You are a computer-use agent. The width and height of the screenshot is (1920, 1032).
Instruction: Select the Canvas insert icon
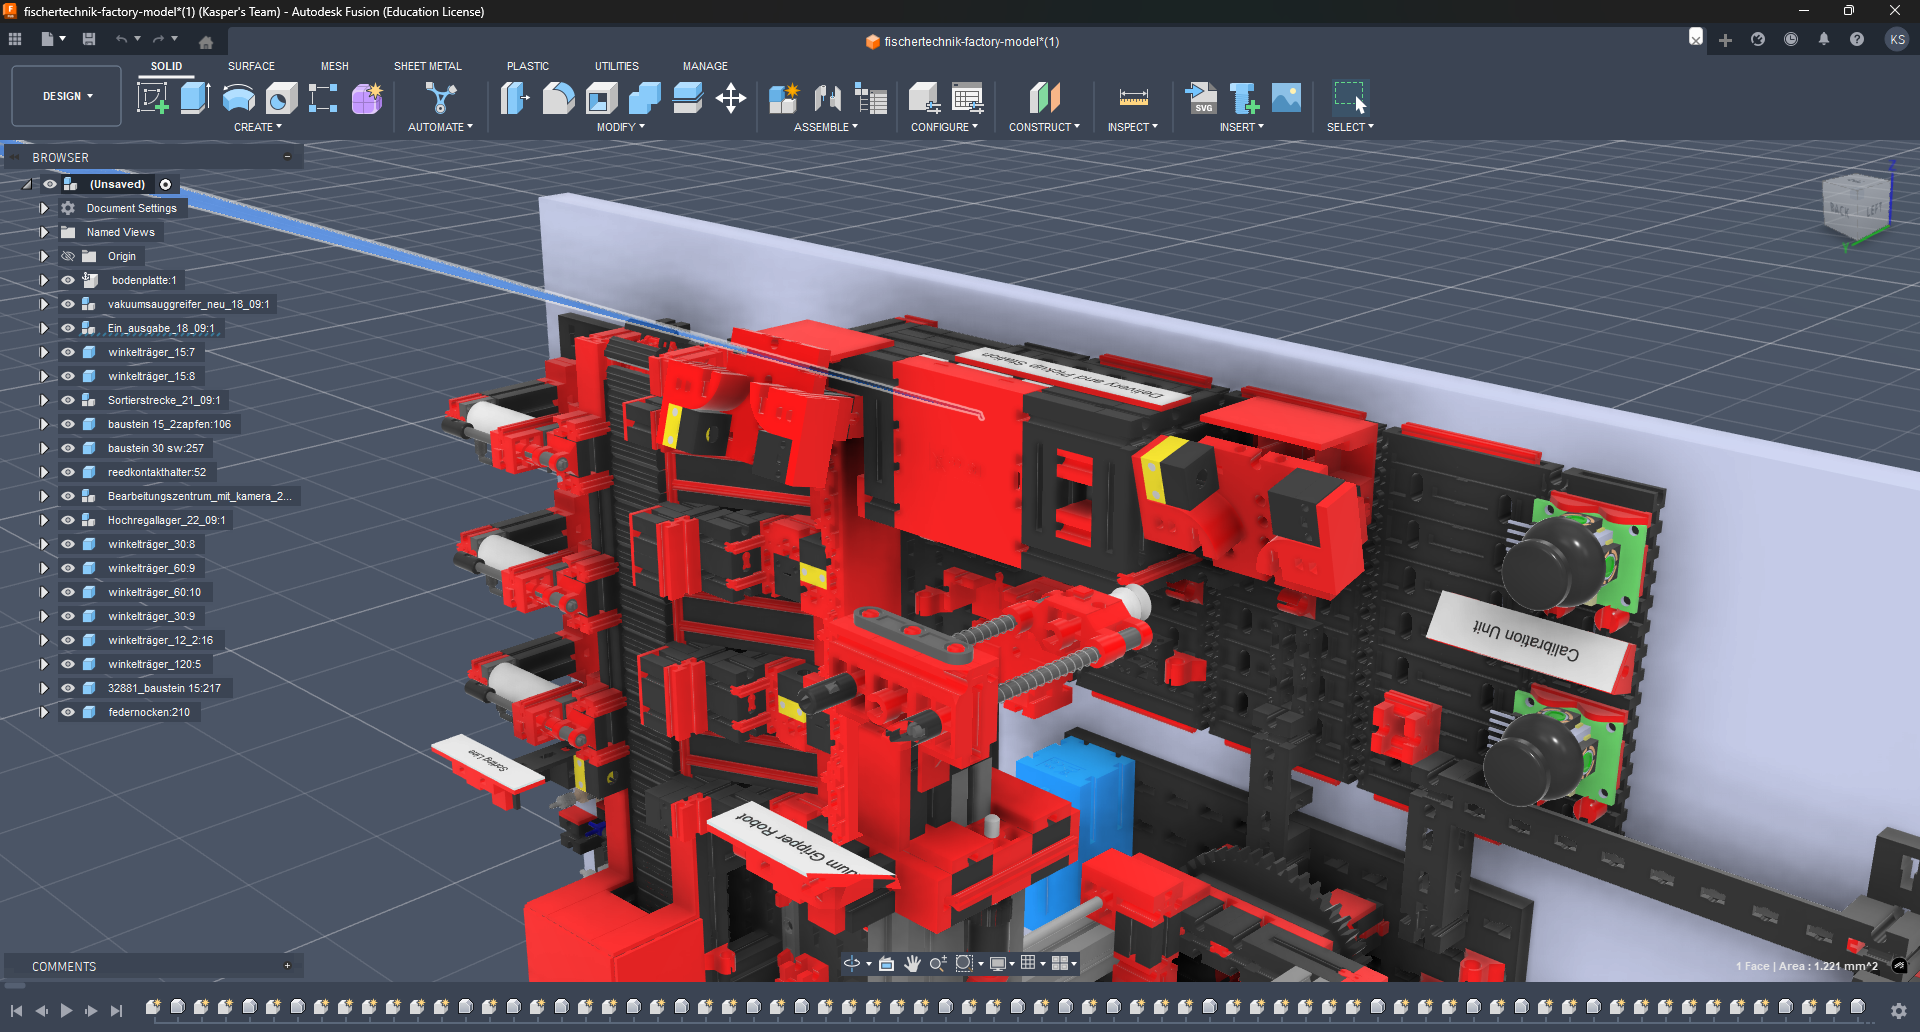point(1285,98)
